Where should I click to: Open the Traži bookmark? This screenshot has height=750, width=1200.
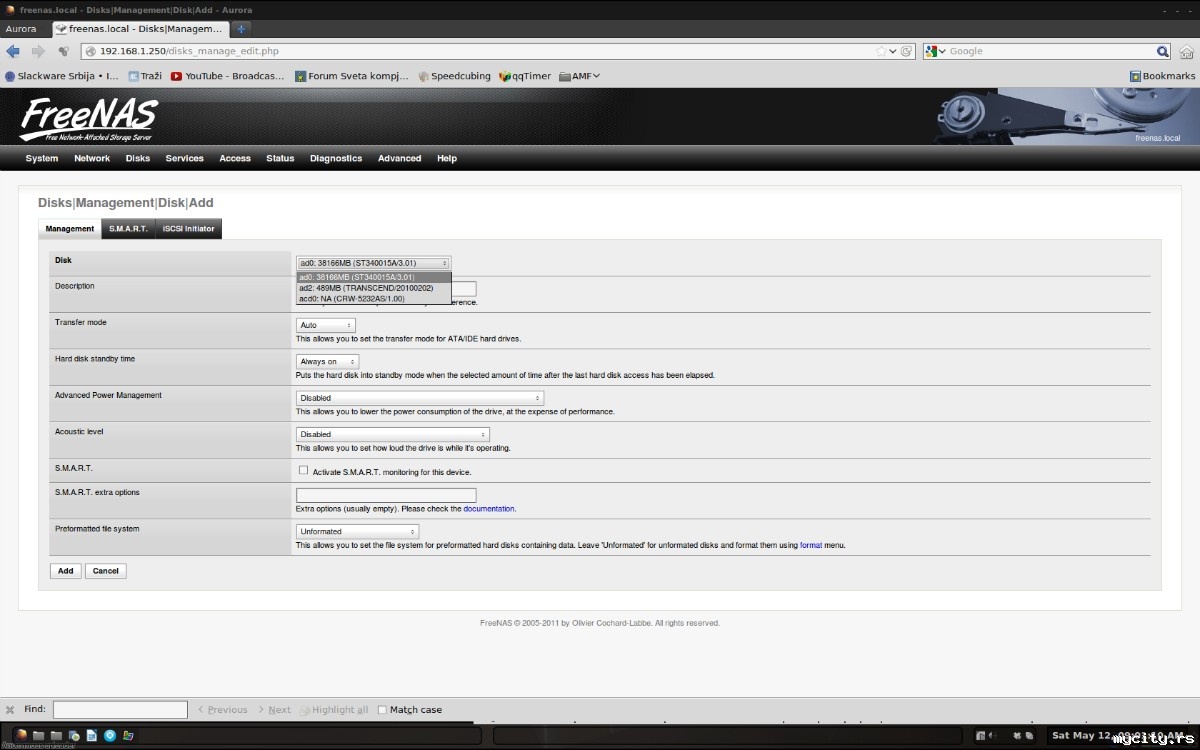click(x=145, y=76)
